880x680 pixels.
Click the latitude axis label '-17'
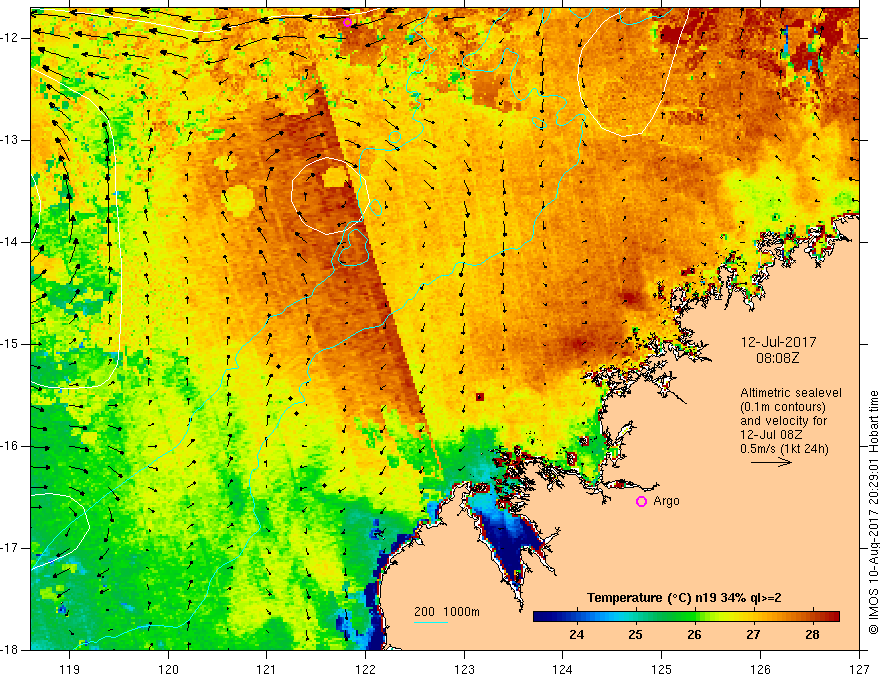11,548
